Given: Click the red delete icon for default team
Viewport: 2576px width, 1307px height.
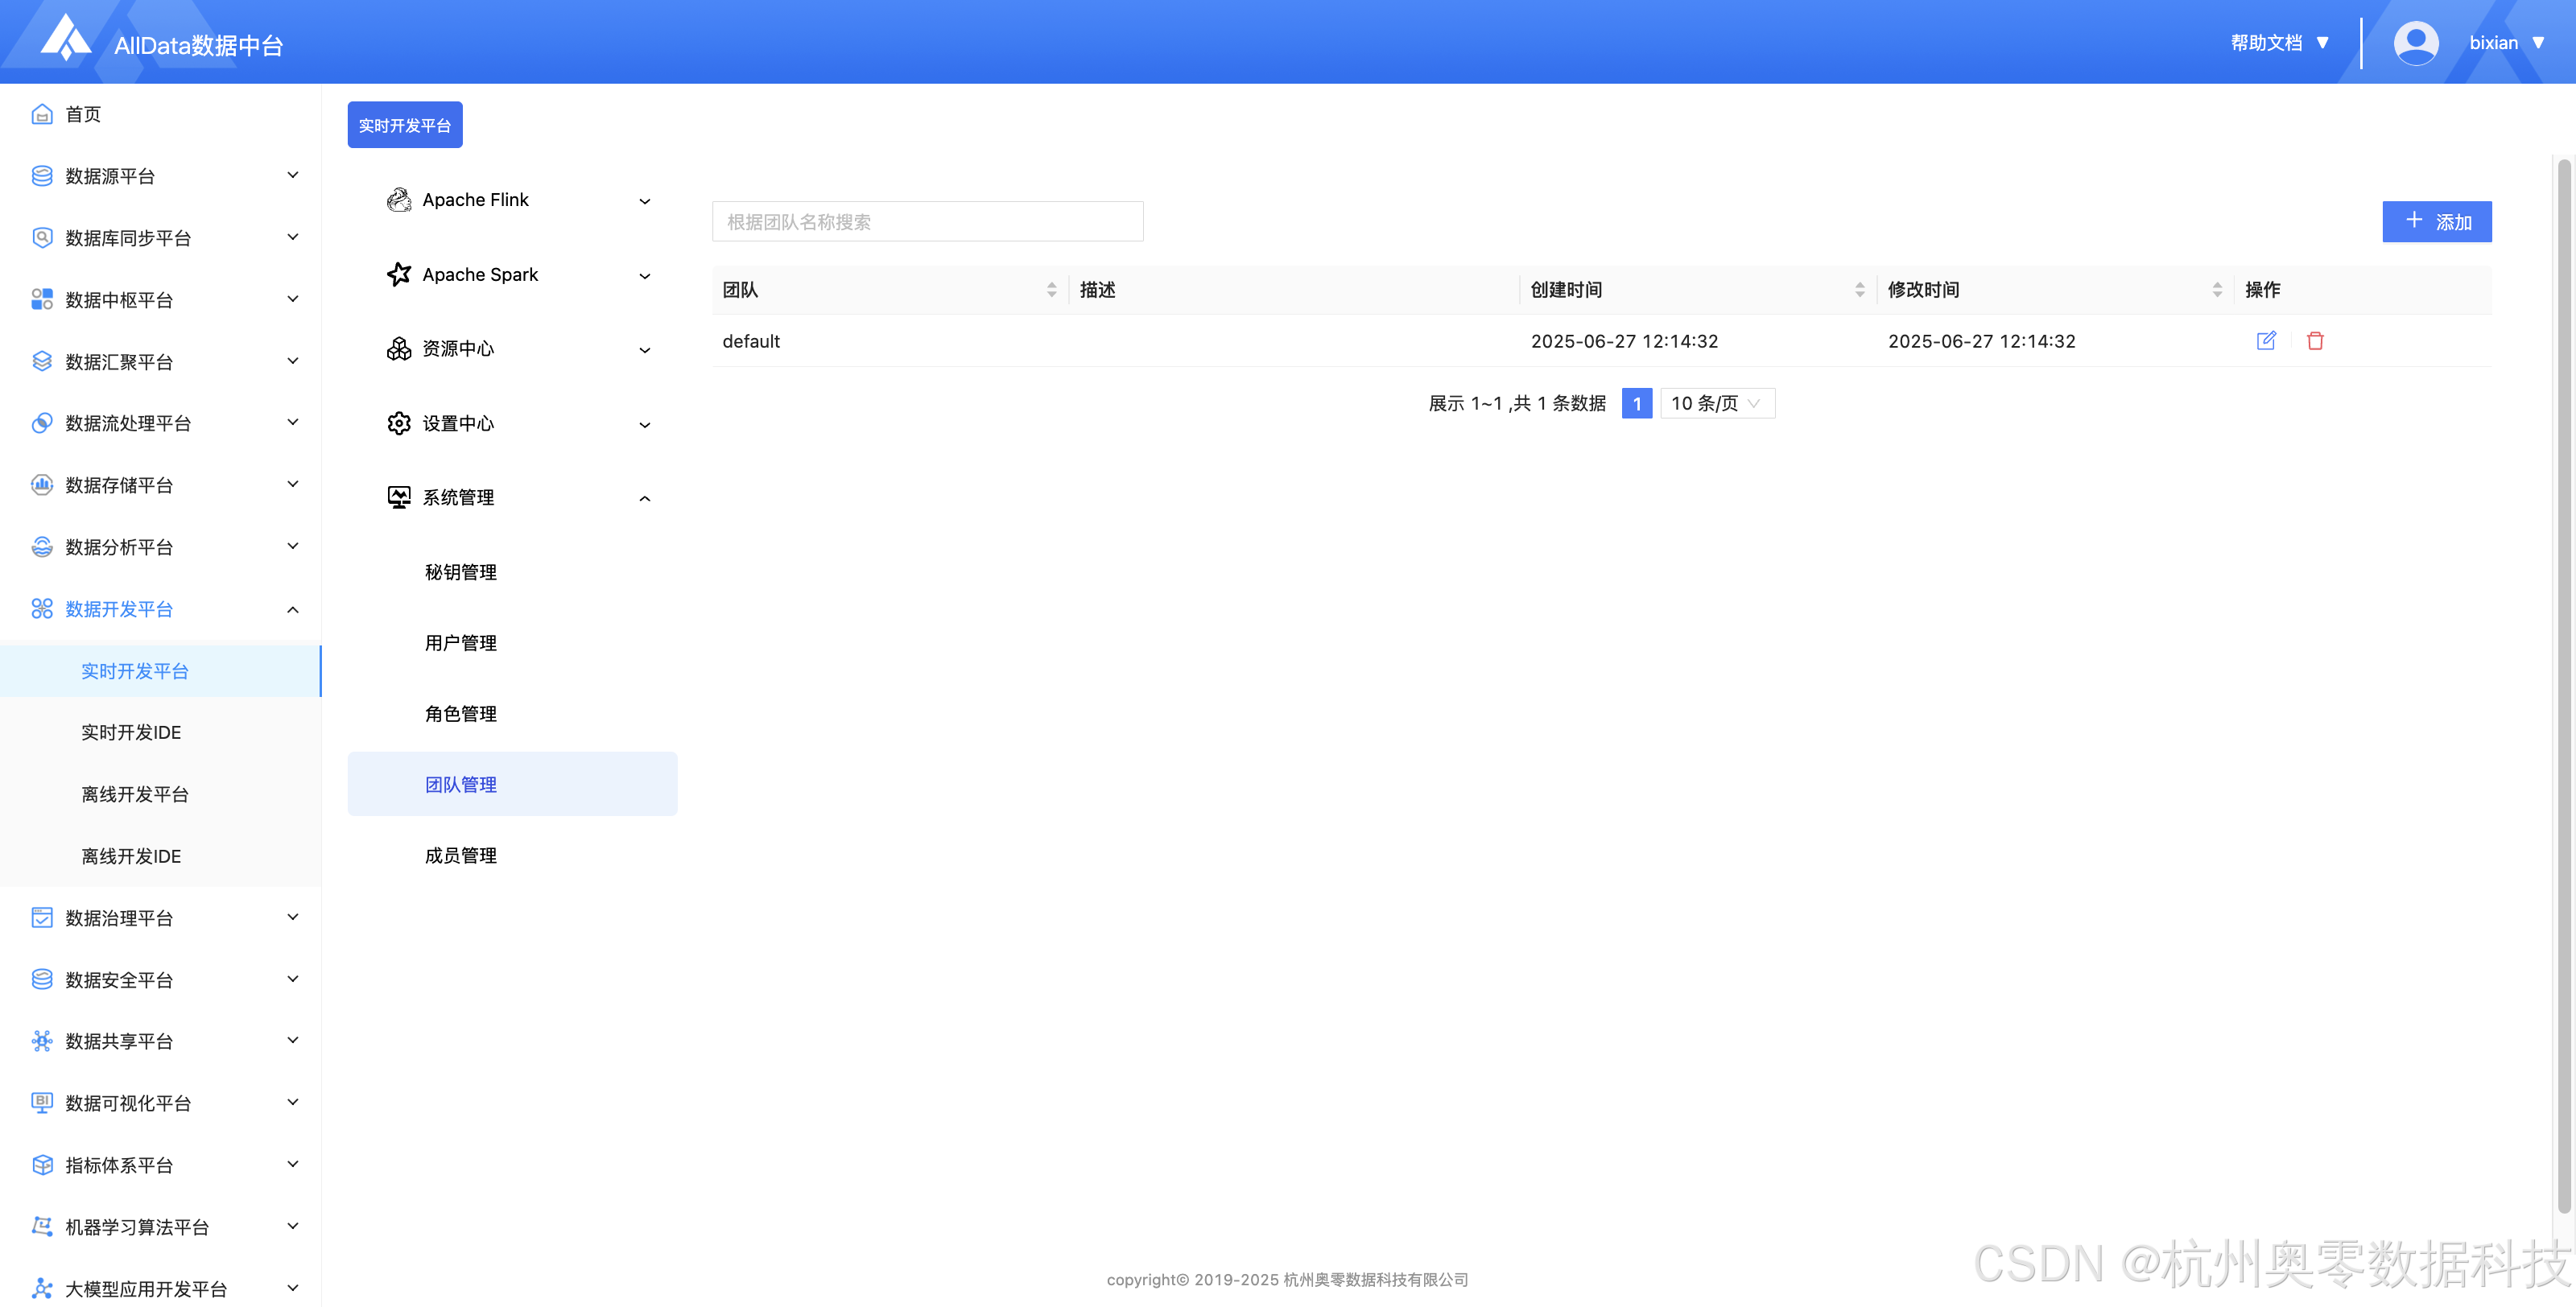Looking at the screenshot, I should (2315, 341).
